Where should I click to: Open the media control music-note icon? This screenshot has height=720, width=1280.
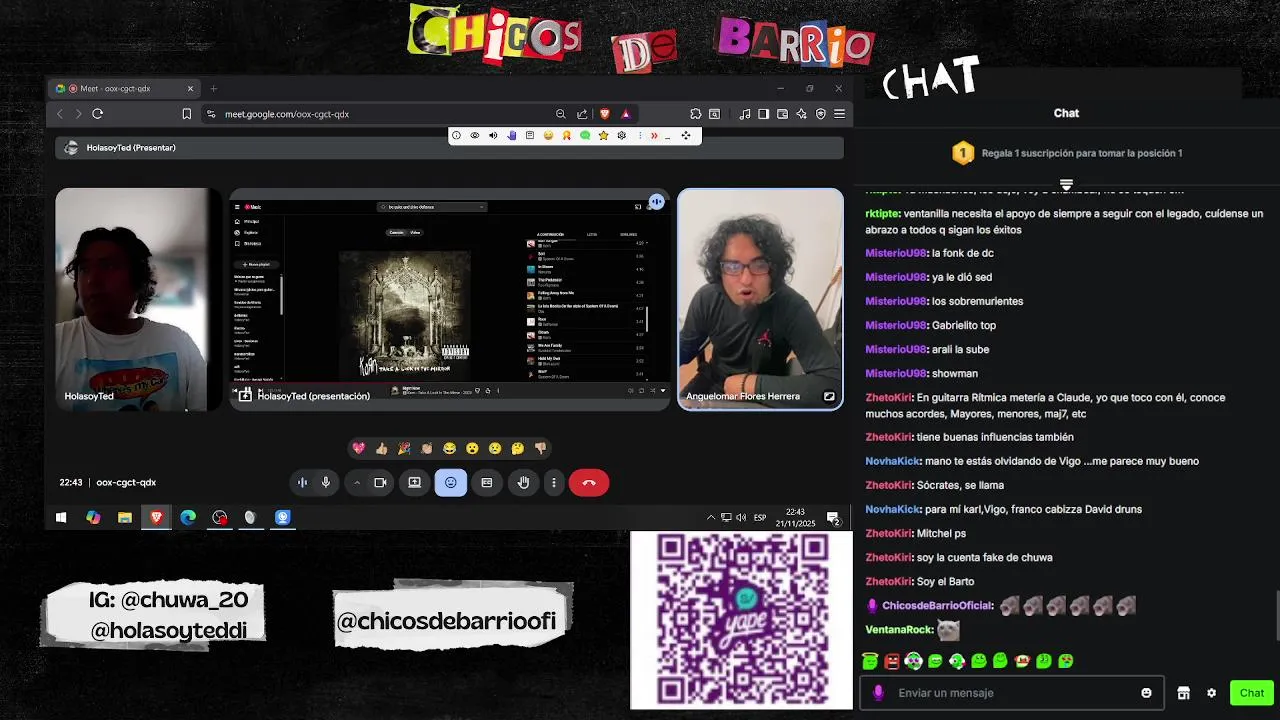click(745, 114)
